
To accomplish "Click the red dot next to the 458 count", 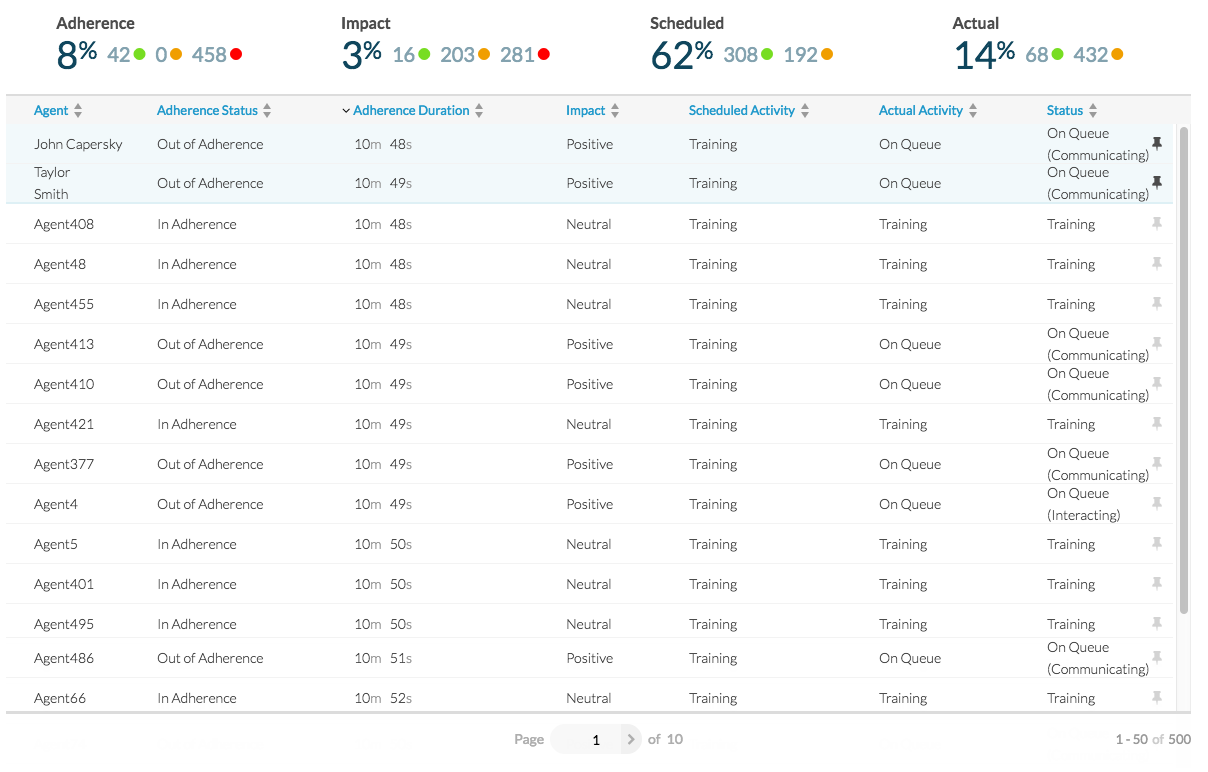I will pos(236,55).
